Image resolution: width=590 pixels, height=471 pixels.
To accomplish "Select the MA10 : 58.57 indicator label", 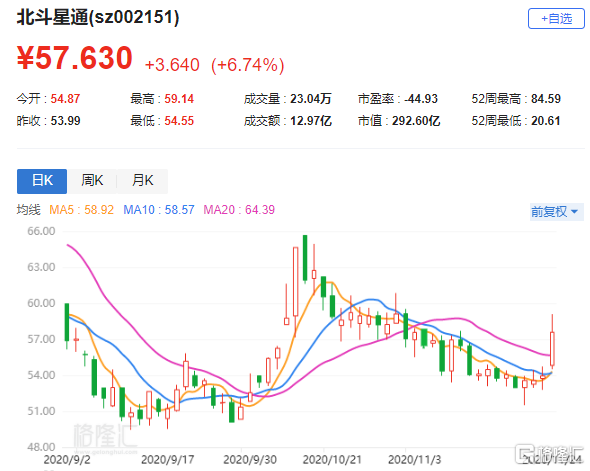I will 159,210.
